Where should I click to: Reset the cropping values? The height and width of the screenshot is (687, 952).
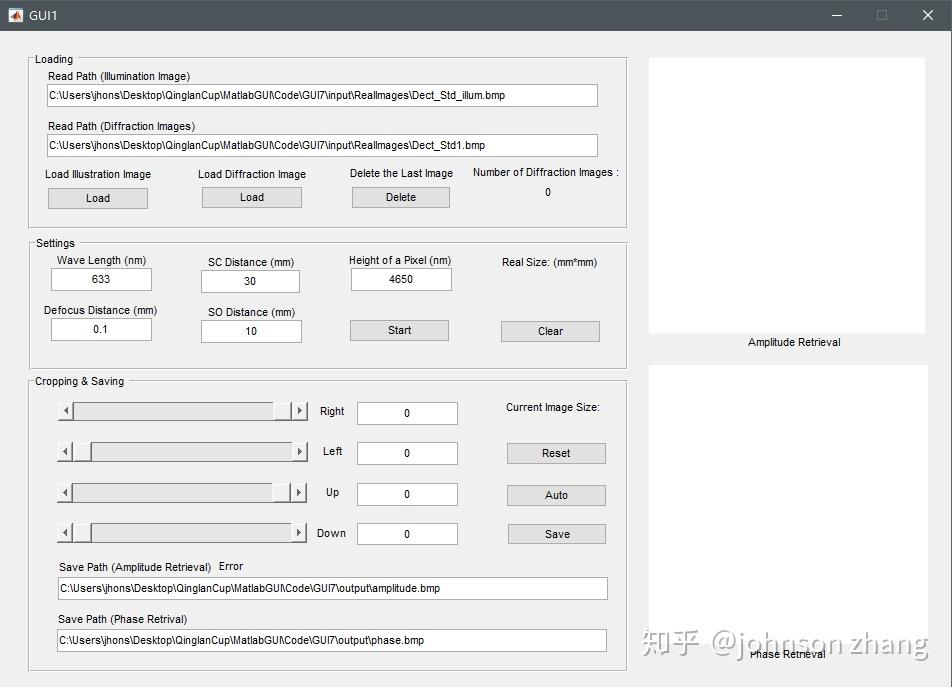[x=556, y=453]
